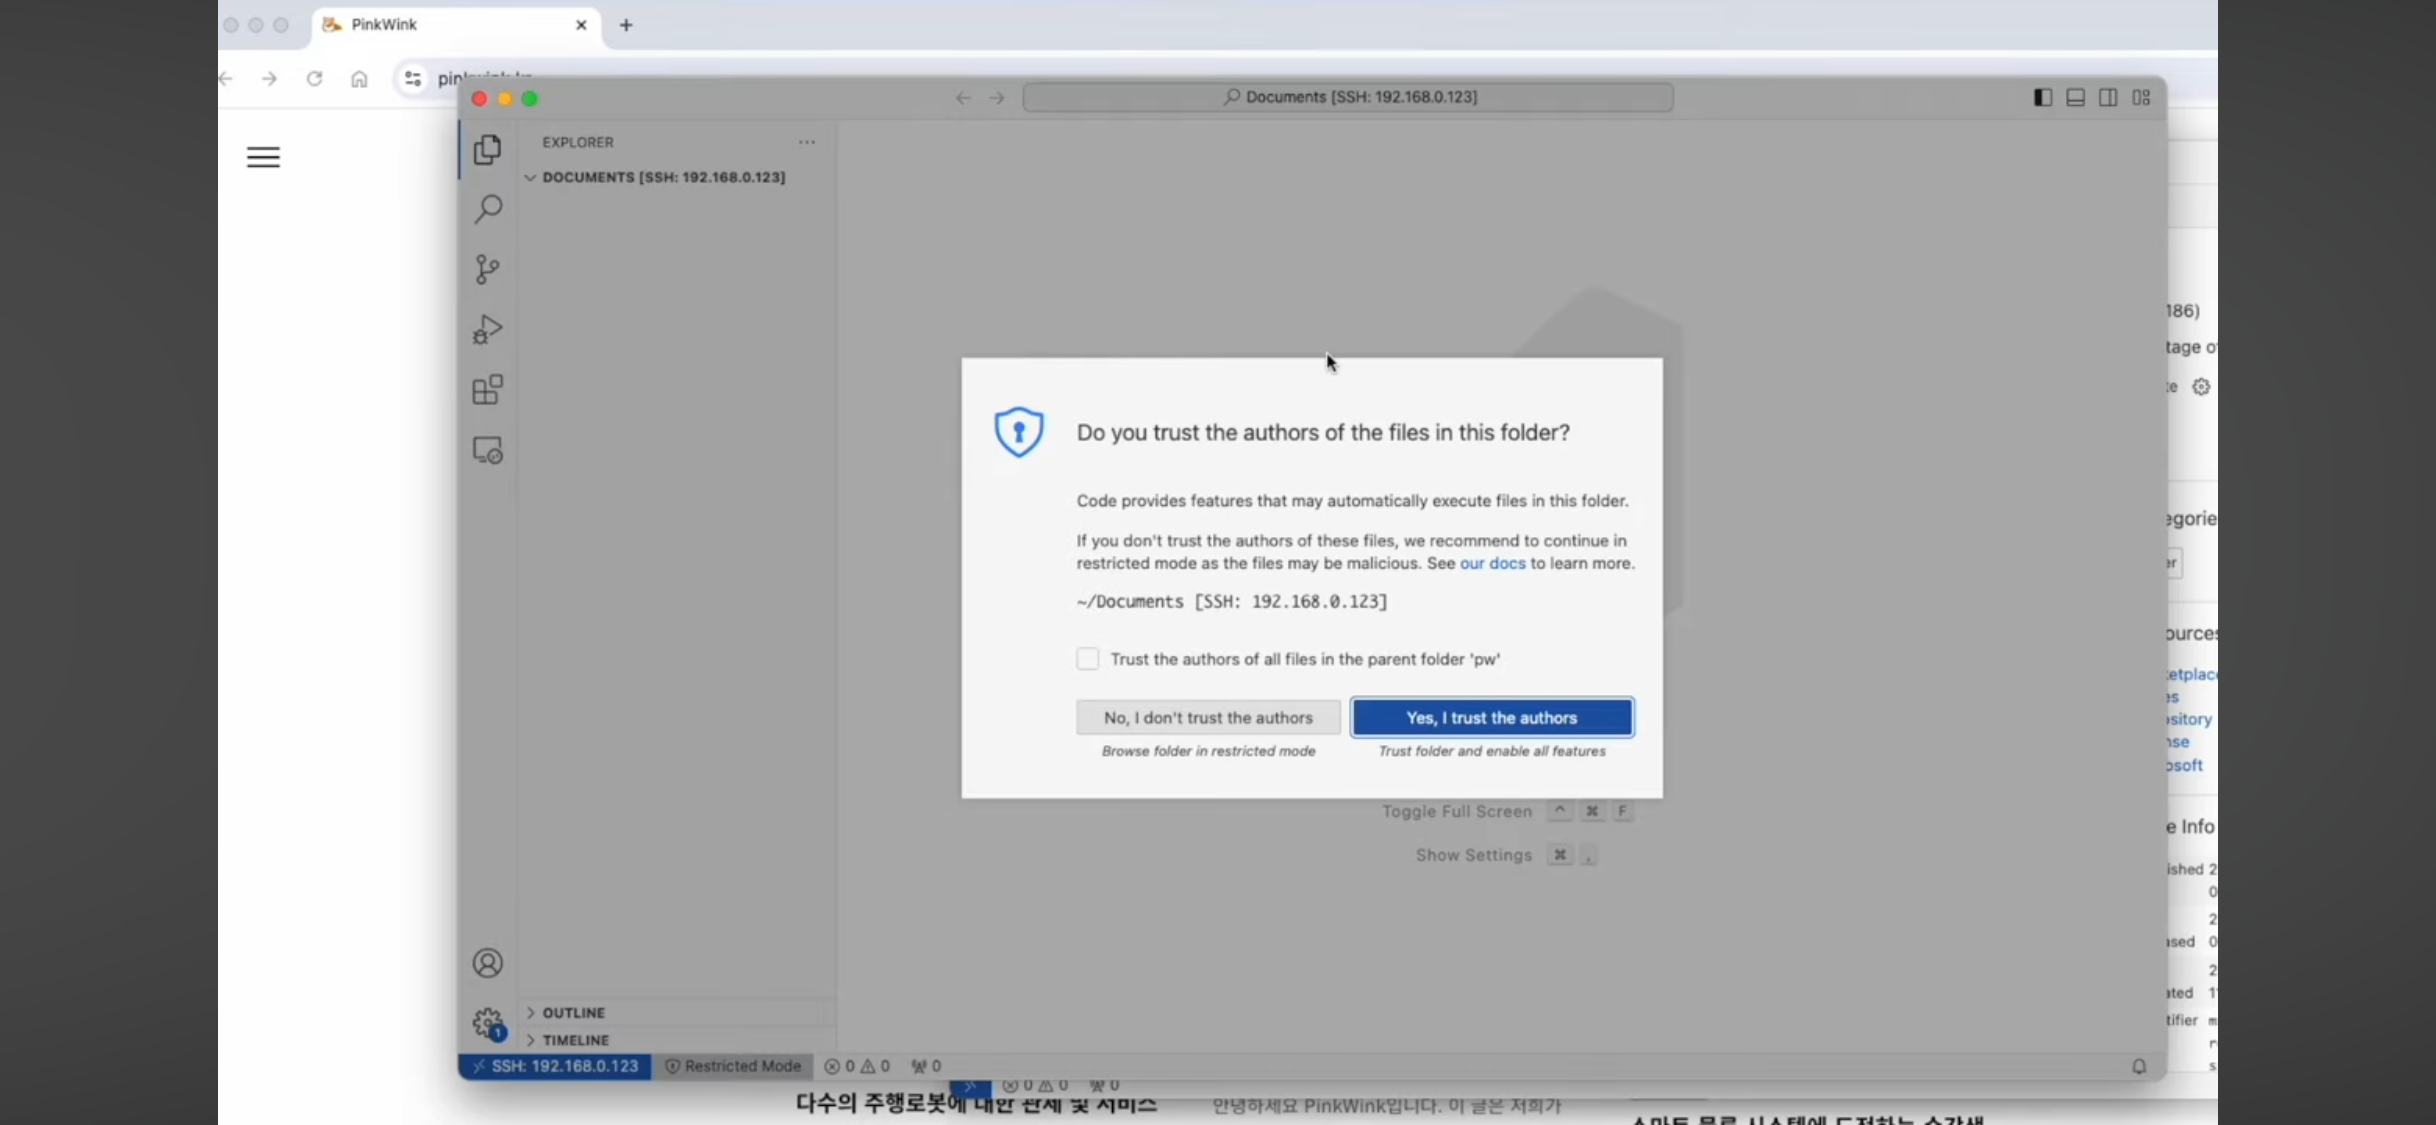Toggle the primary side bar layout icon
2436x1125 pixels.
[2043, 97]
